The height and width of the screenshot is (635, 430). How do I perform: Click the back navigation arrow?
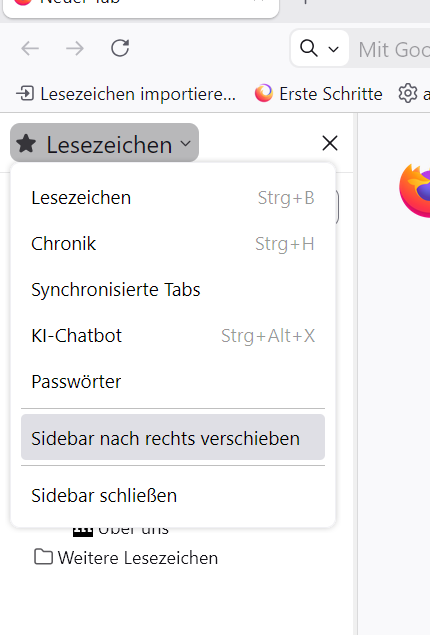click(30, 49)
